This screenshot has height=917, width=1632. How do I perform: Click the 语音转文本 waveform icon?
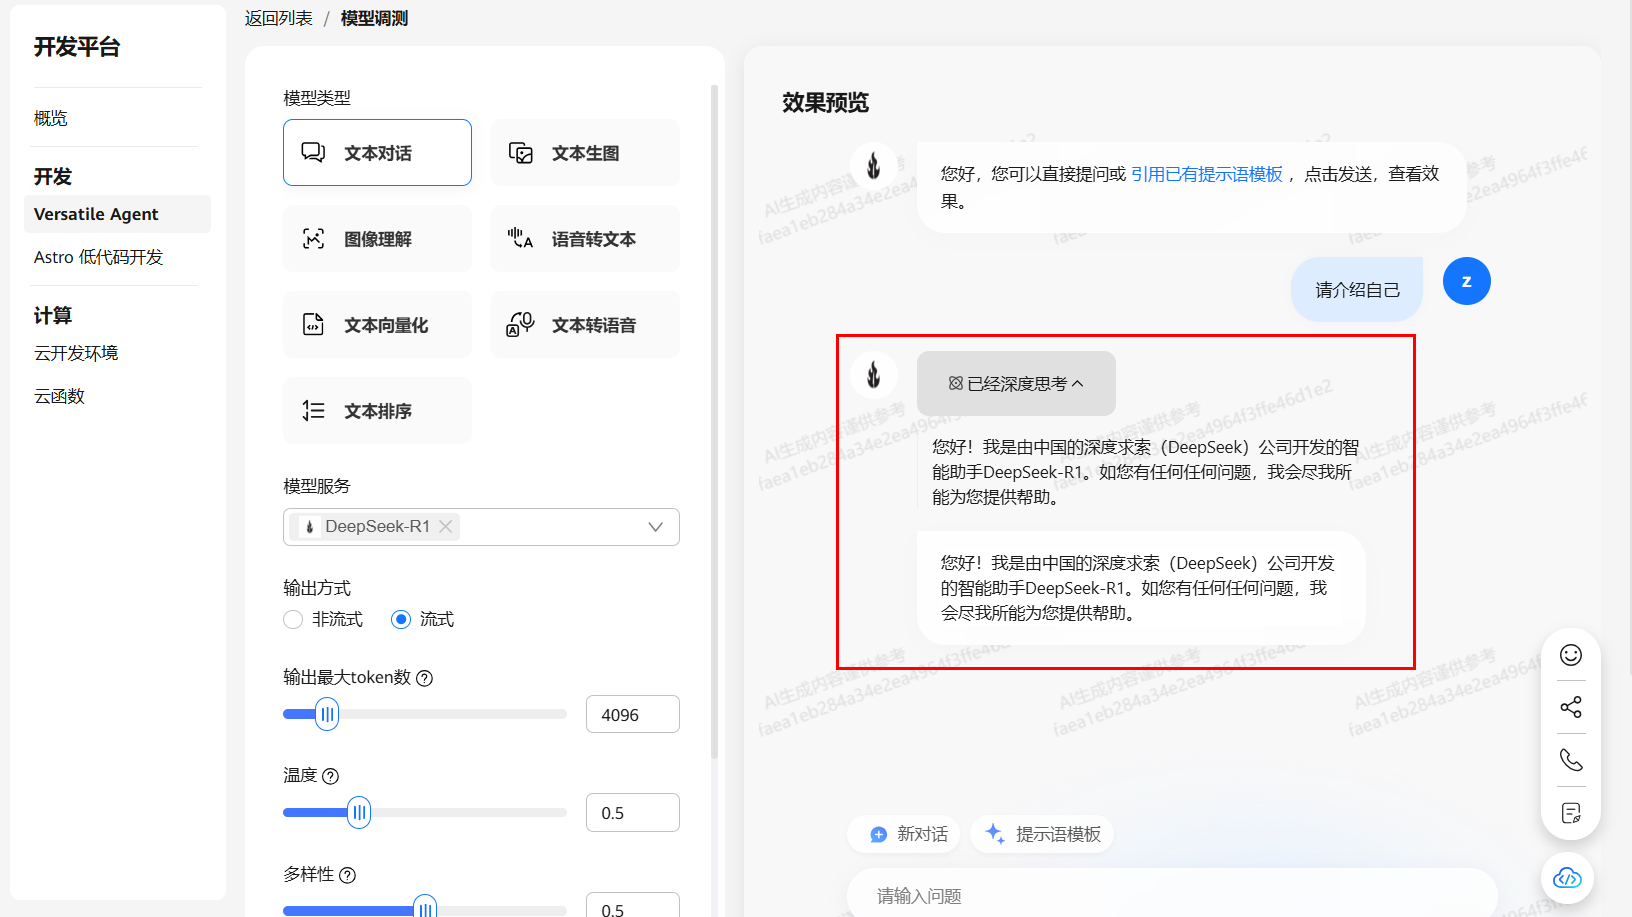[520, 238]
